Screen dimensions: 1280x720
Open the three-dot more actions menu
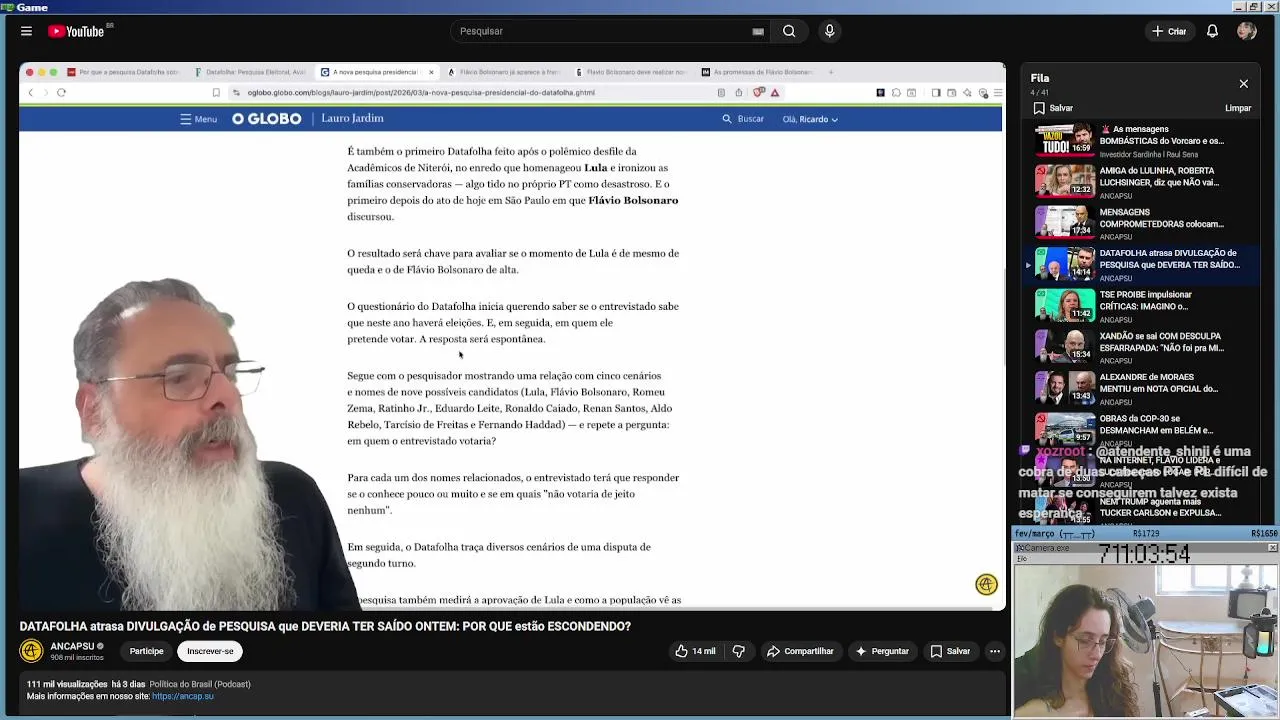pyautogui.click(x=995, y=651)
